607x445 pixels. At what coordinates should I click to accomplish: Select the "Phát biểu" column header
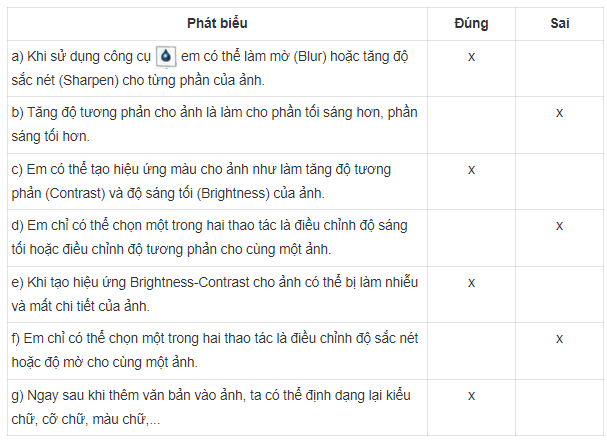(217, 22)
